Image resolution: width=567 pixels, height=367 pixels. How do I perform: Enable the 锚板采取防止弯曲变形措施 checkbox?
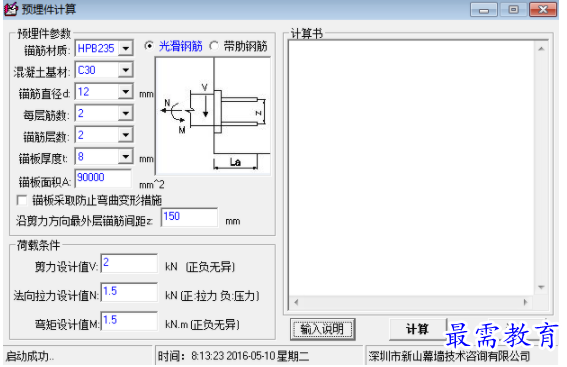point(22,200)
